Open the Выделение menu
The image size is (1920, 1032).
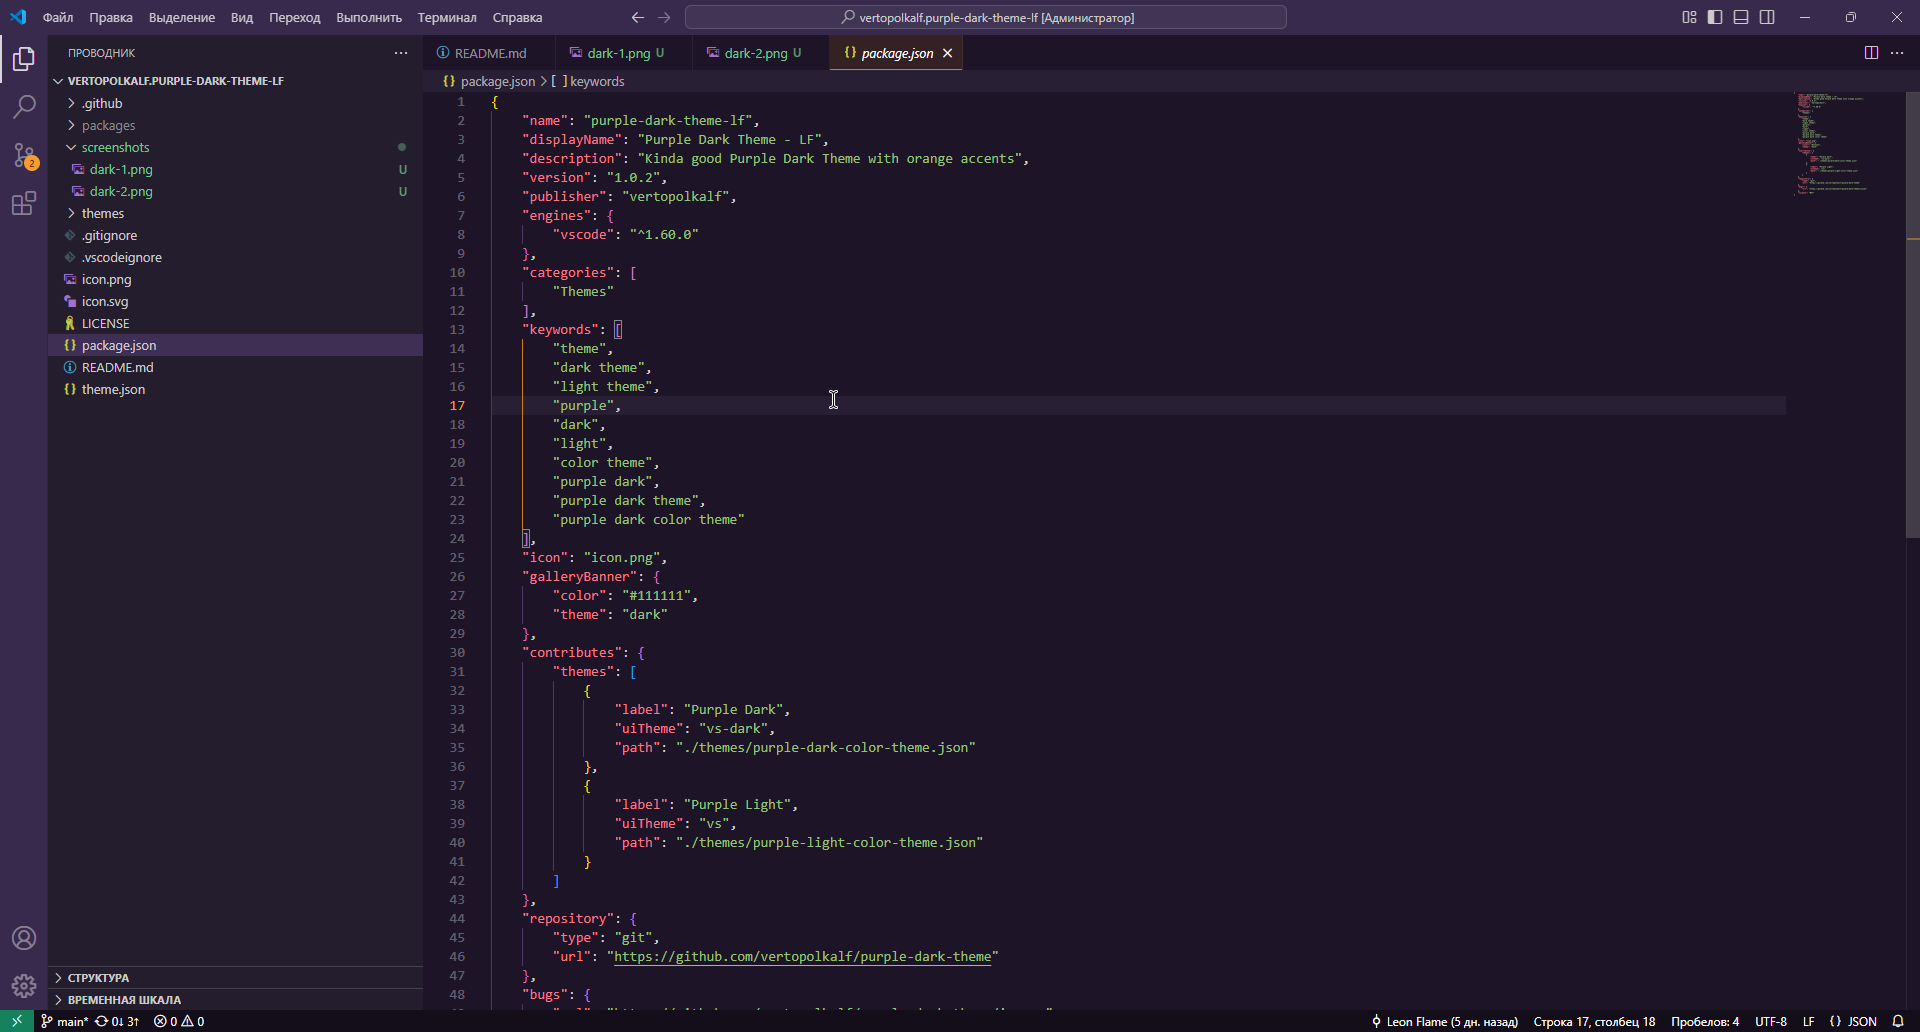(181, 17)
